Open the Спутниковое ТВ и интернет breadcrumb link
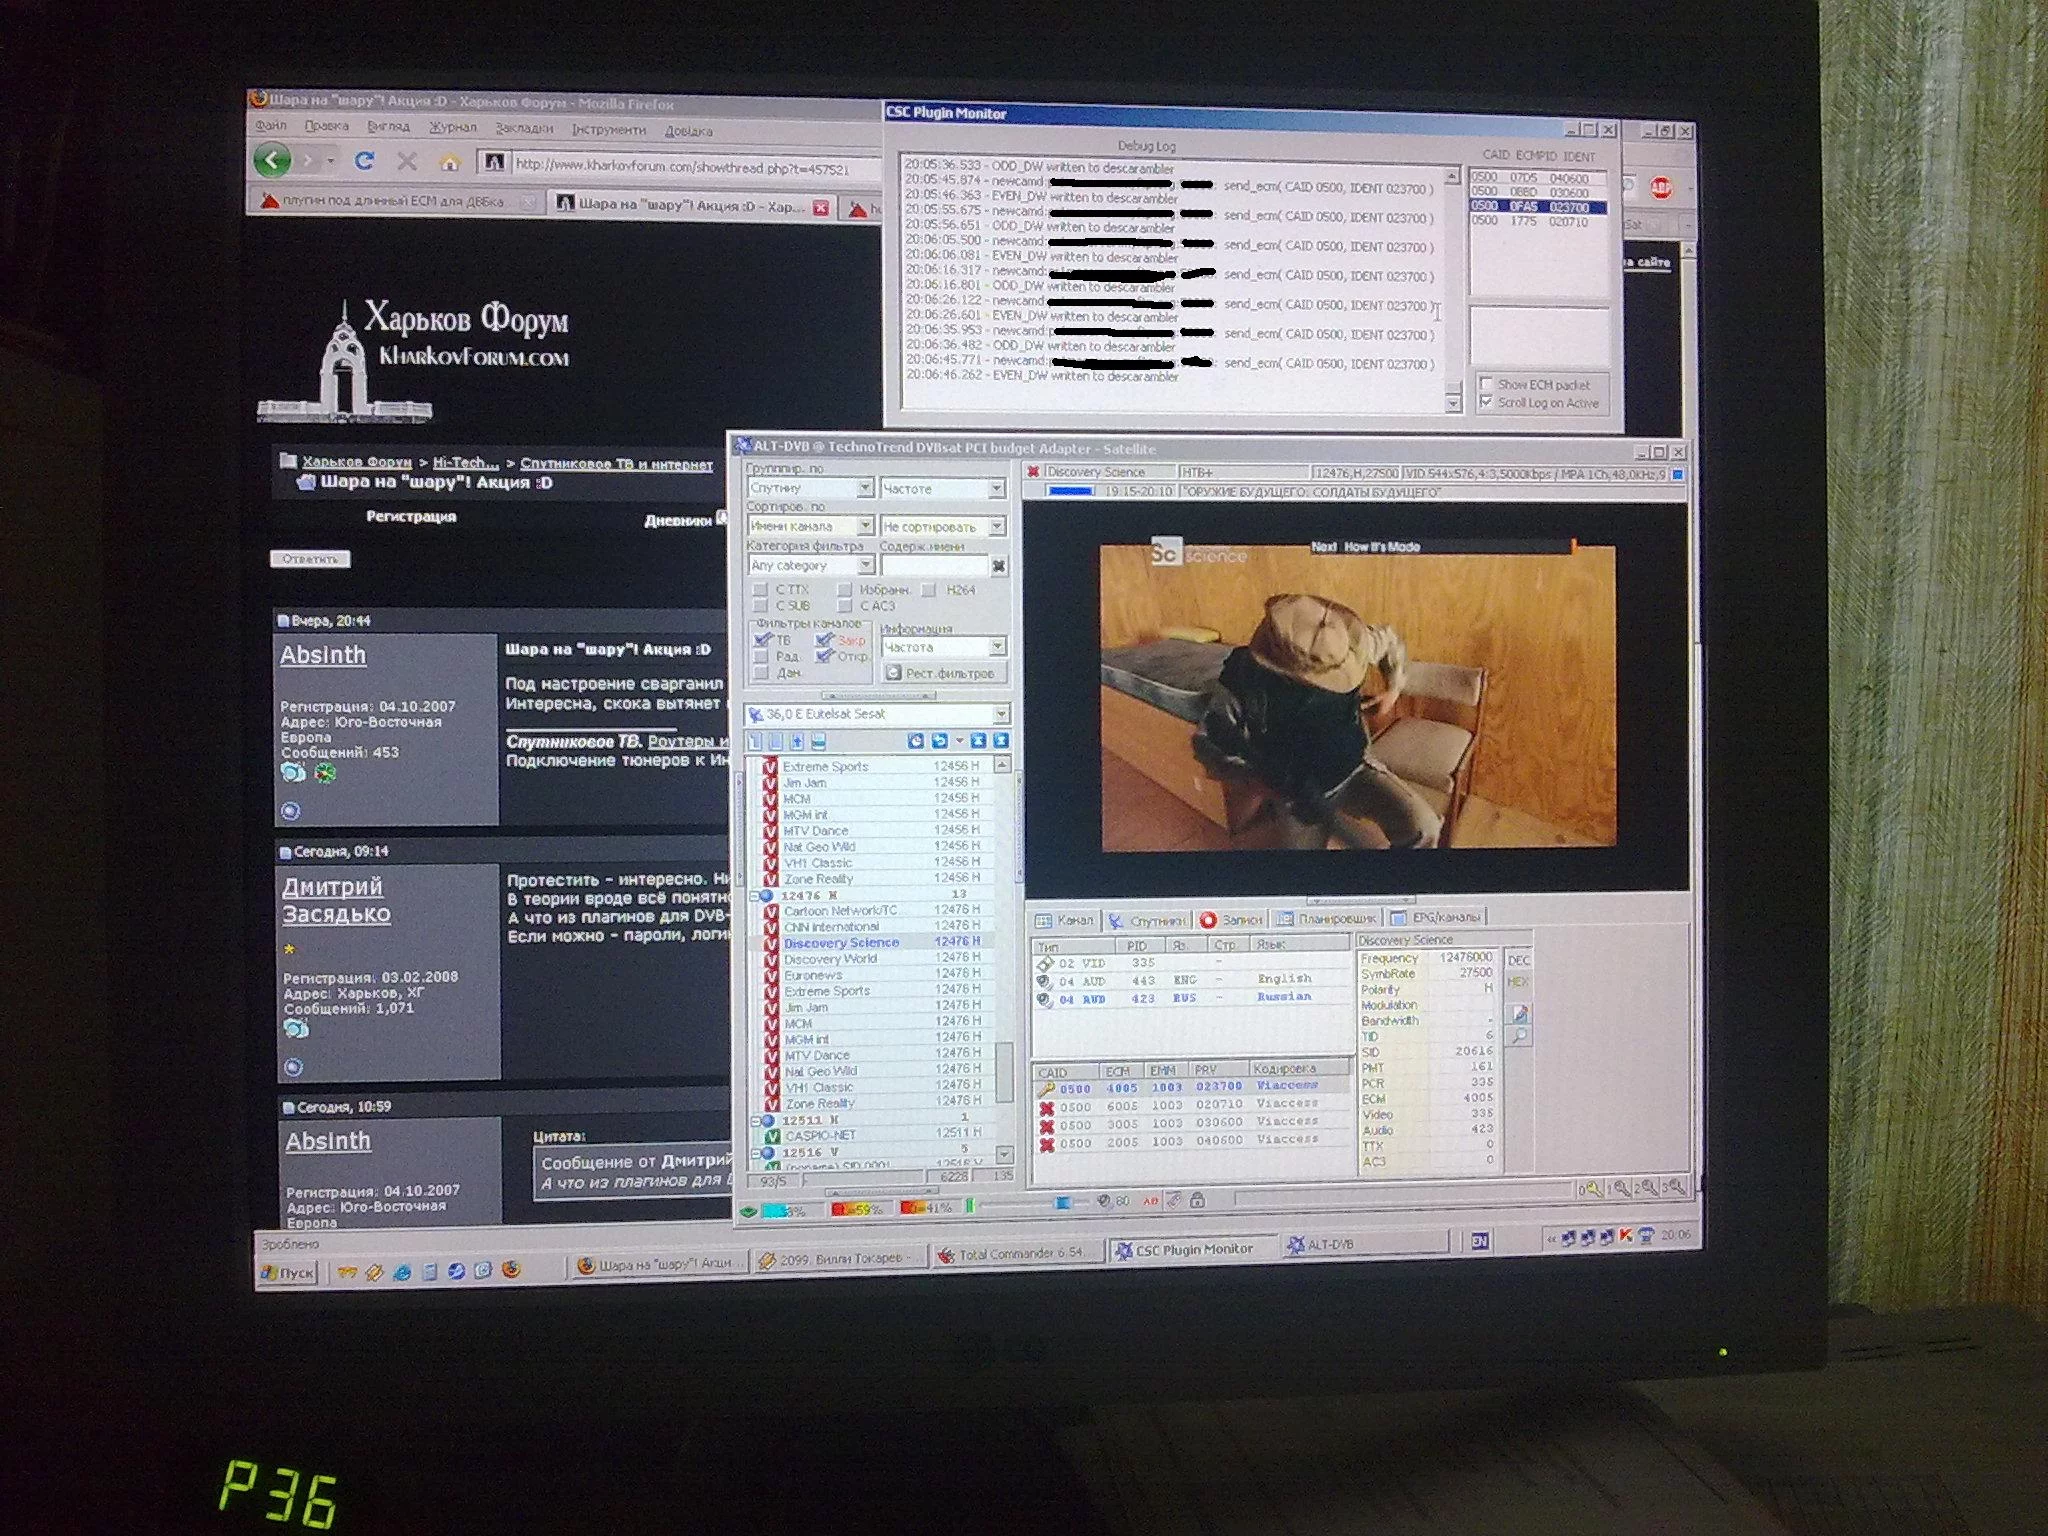2048x1536 pixels. [616, 464]
